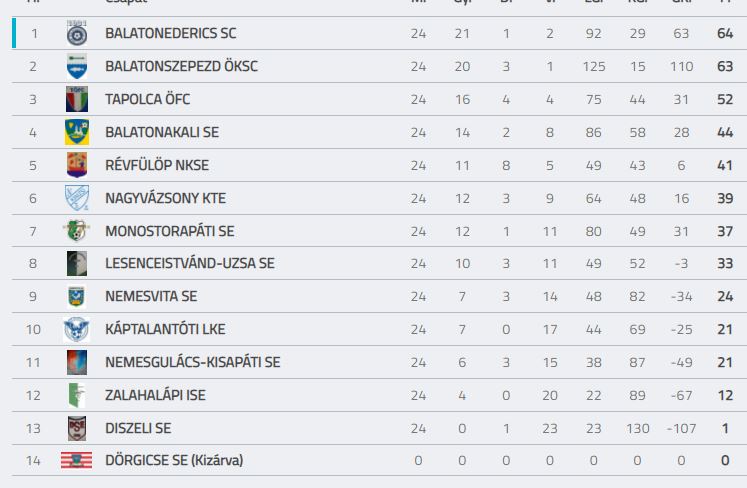Open the NEMESGULÁCS-KISAPÁTI SE team link
Viewport: 747px width, 488px height.
[x=192, y=362]
